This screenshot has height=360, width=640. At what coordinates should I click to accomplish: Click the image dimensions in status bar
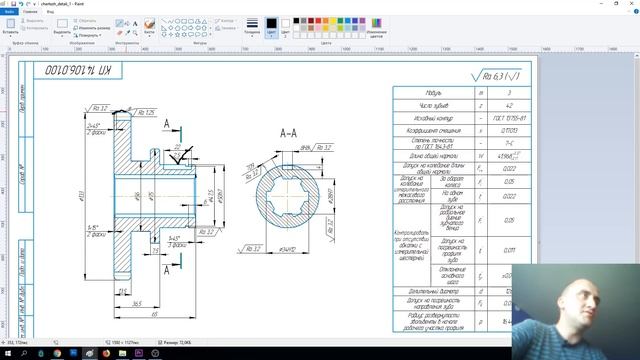[x=122, y=342]
